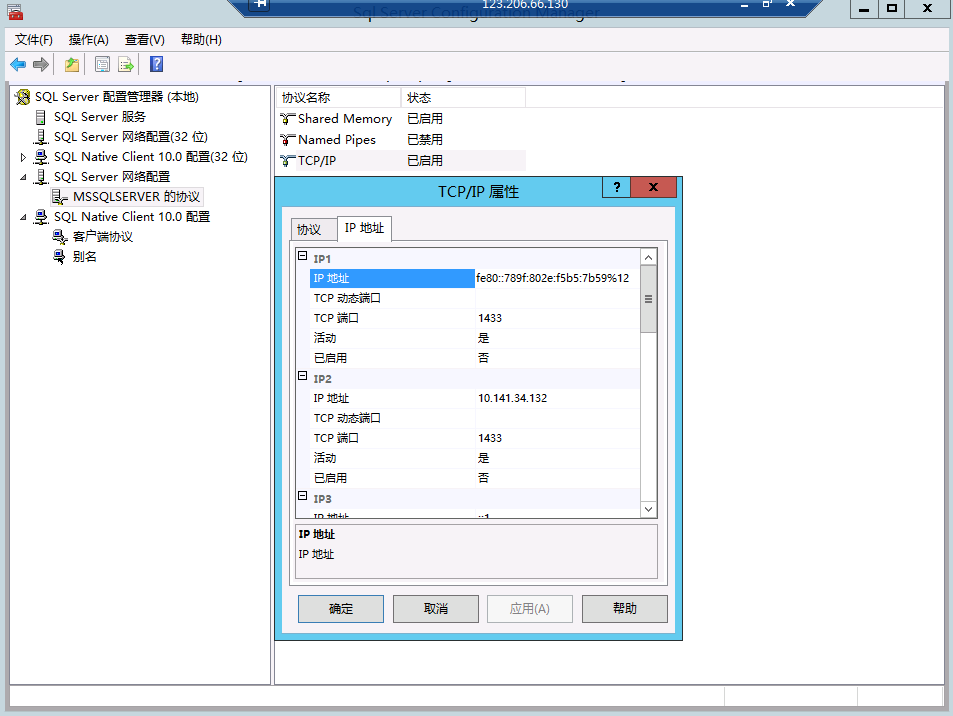Expand SQL Native Client 10.0 配置(32 位) node
953x716 pixels.
tap(22, 157)
